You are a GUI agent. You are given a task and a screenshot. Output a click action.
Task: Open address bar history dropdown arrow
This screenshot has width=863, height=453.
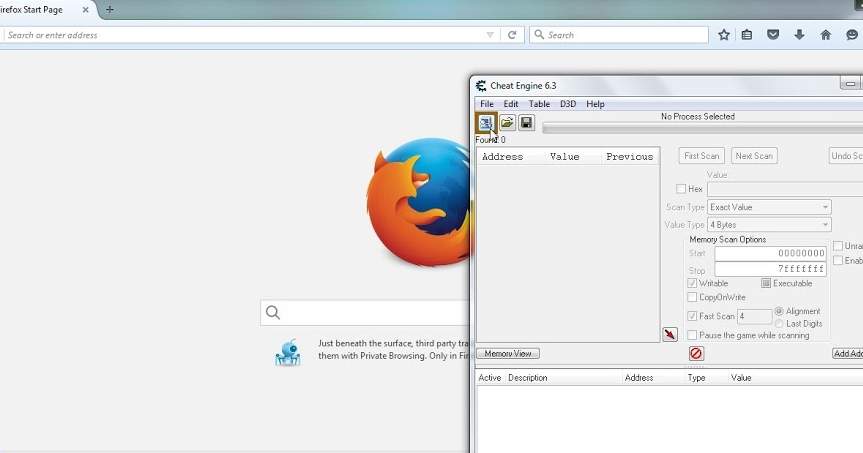click(490, 35)
